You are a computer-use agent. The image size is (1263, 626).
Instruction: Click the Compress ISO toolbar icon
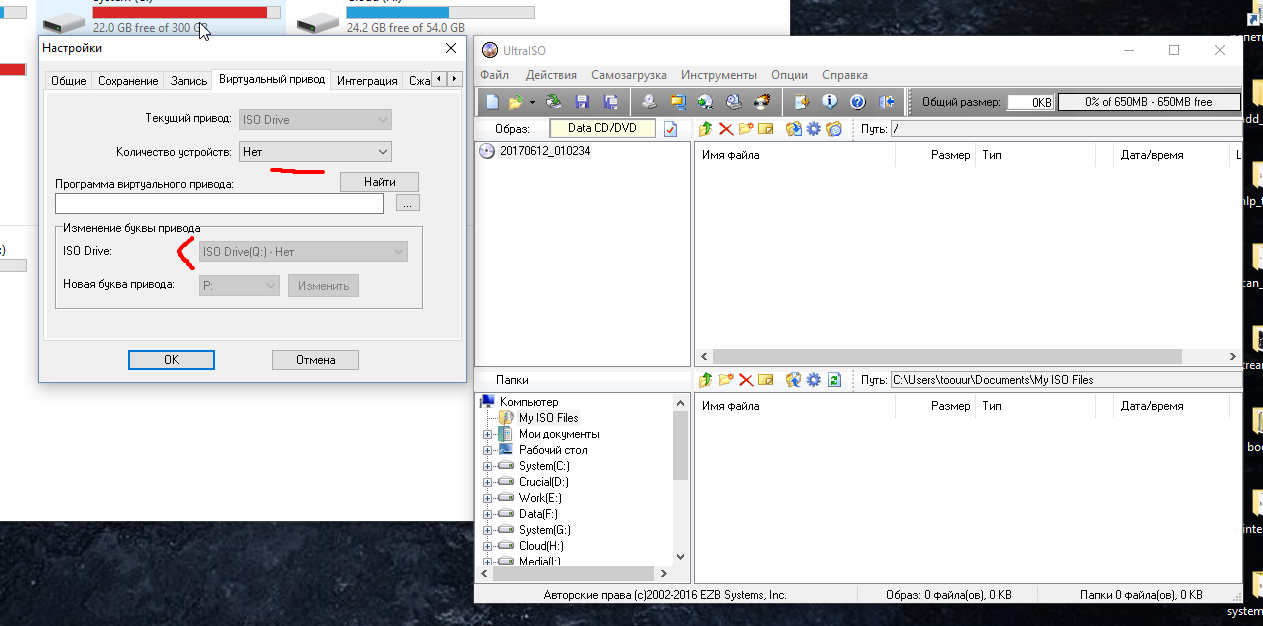pos(677,102)
